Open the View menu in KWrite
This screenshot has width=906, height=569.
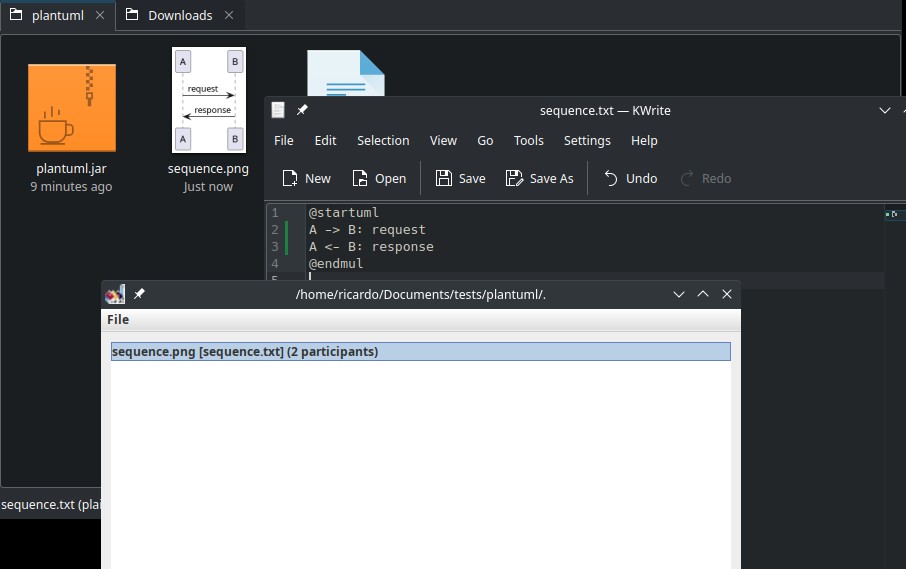coord(443,140)
